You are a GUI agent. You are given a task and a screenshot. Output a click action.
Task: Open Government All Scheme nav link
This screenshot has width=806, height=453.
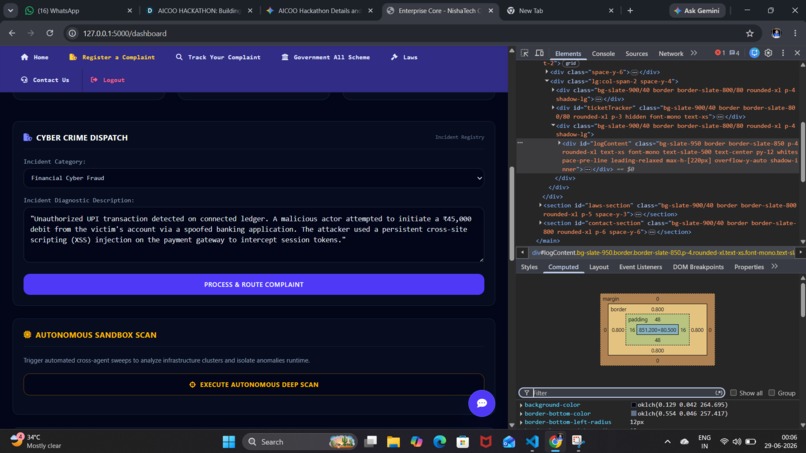click(x=325, y=57)
